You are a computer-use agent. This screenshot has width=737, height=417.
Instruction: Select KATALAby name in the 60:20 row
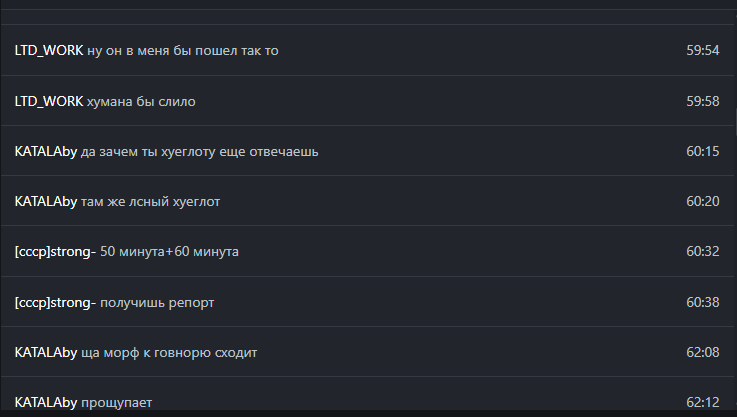(x=46, y=201)
